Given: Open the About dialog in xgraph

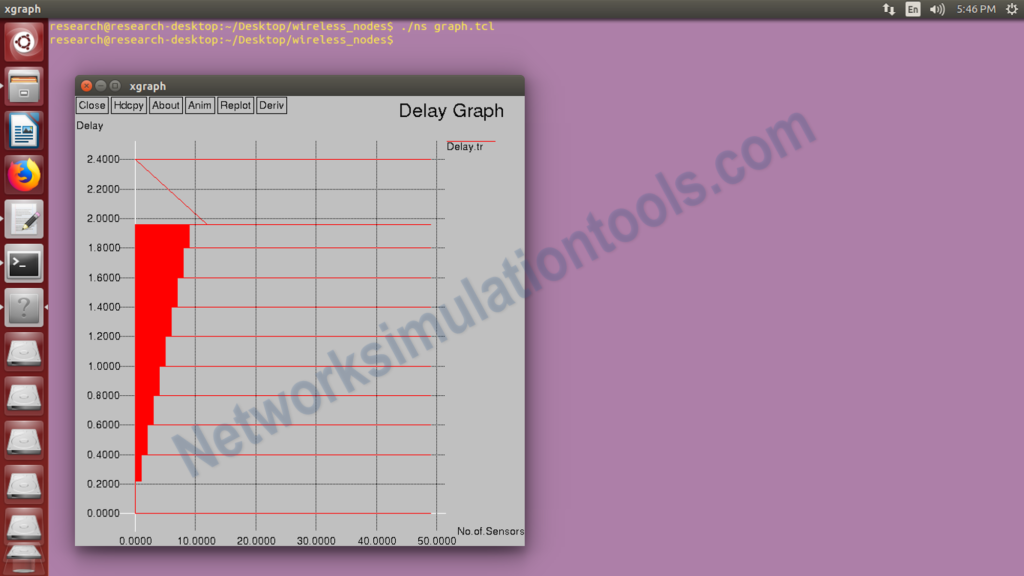Looking at the screenshot, I should [165, 105].
